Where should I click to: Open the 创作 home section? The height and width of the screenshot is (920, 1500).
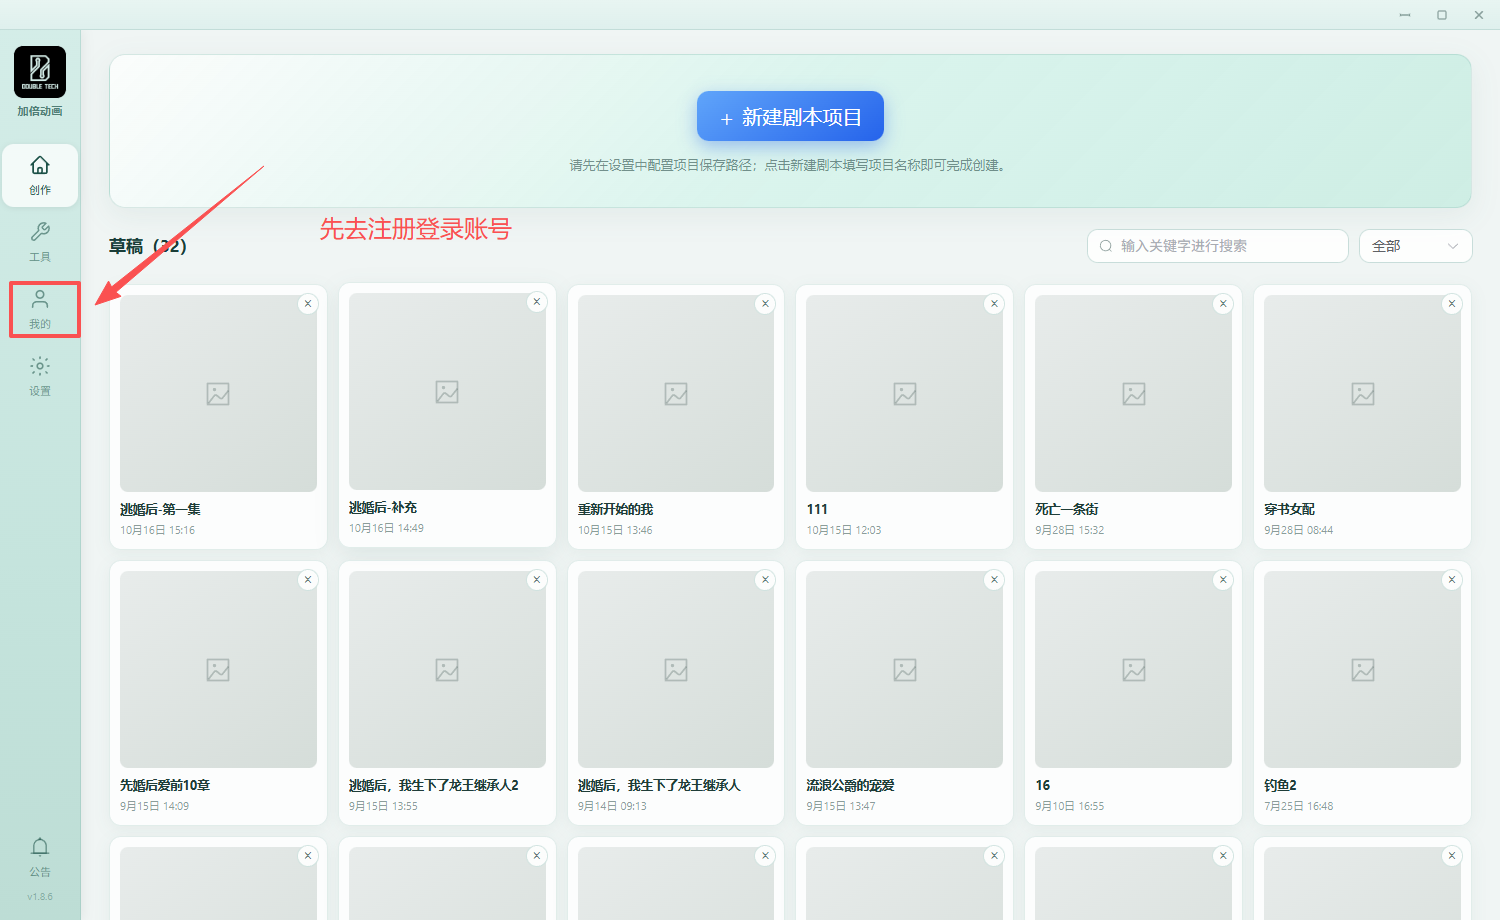point(40,175)
